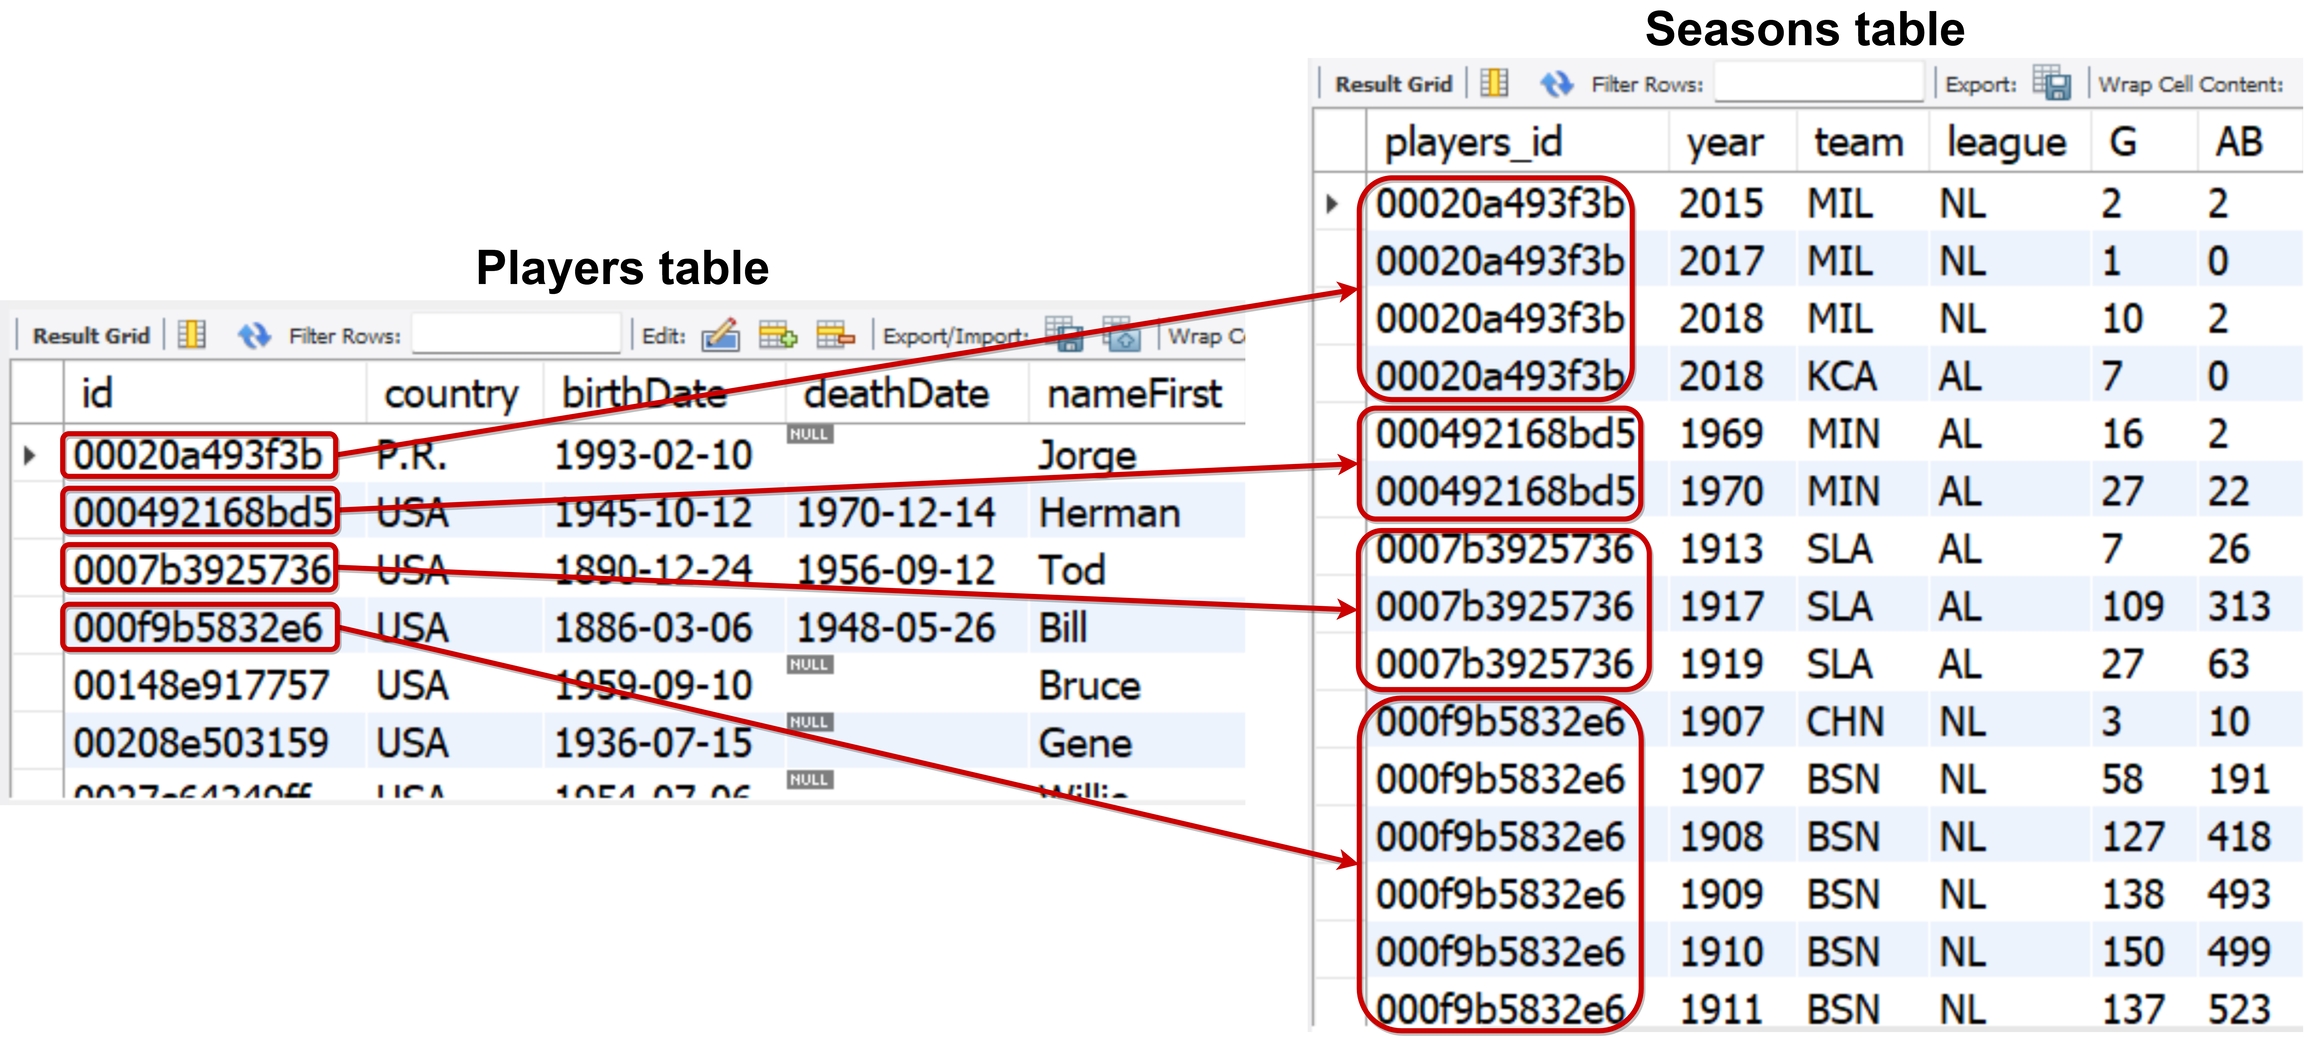The width and height of the screenshot is (2304, 1038).
Task: Click the import records icon in Players
Action: coord(1122,335)
